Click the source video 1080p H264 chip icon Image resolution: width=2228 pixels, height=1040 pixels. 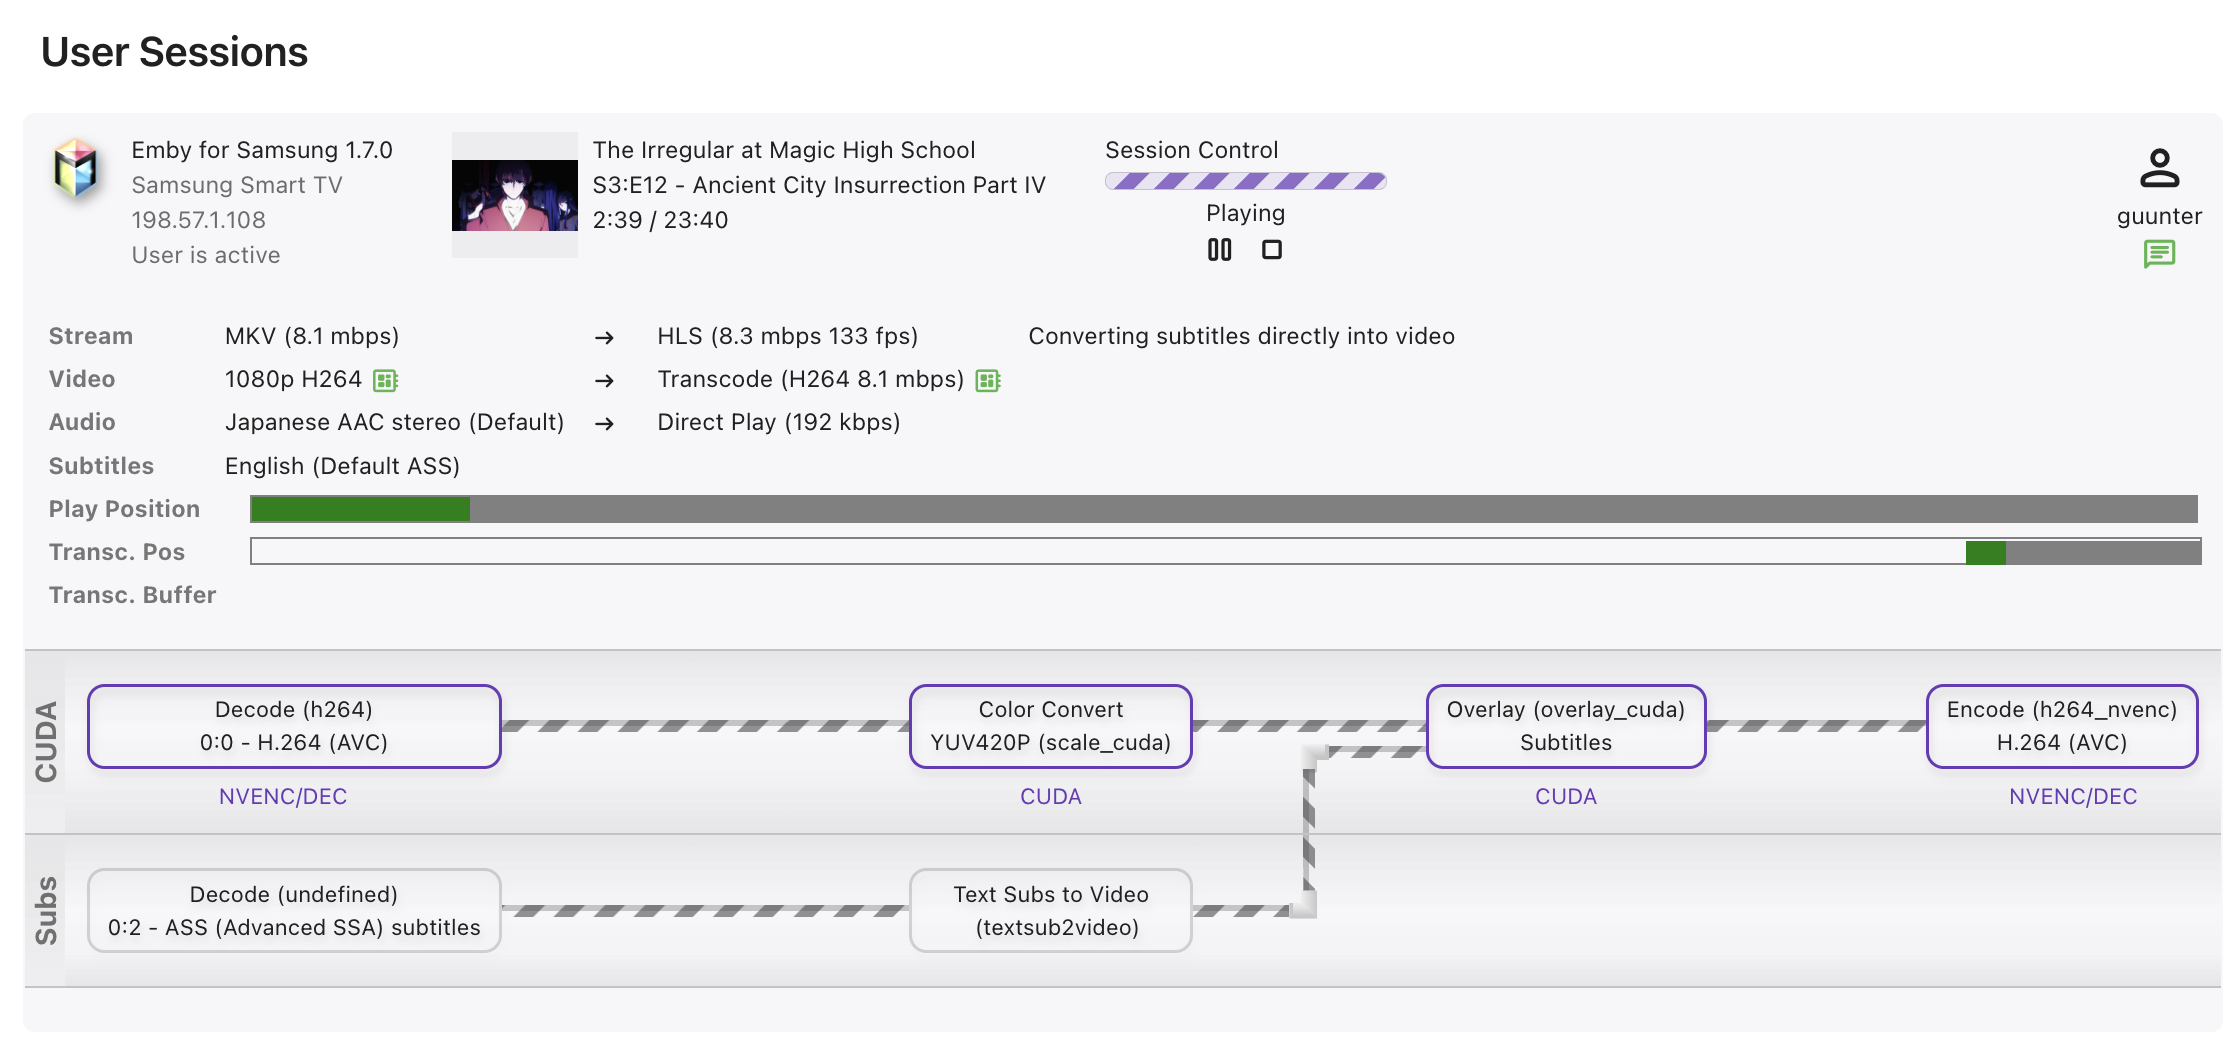tap(385, 380)
